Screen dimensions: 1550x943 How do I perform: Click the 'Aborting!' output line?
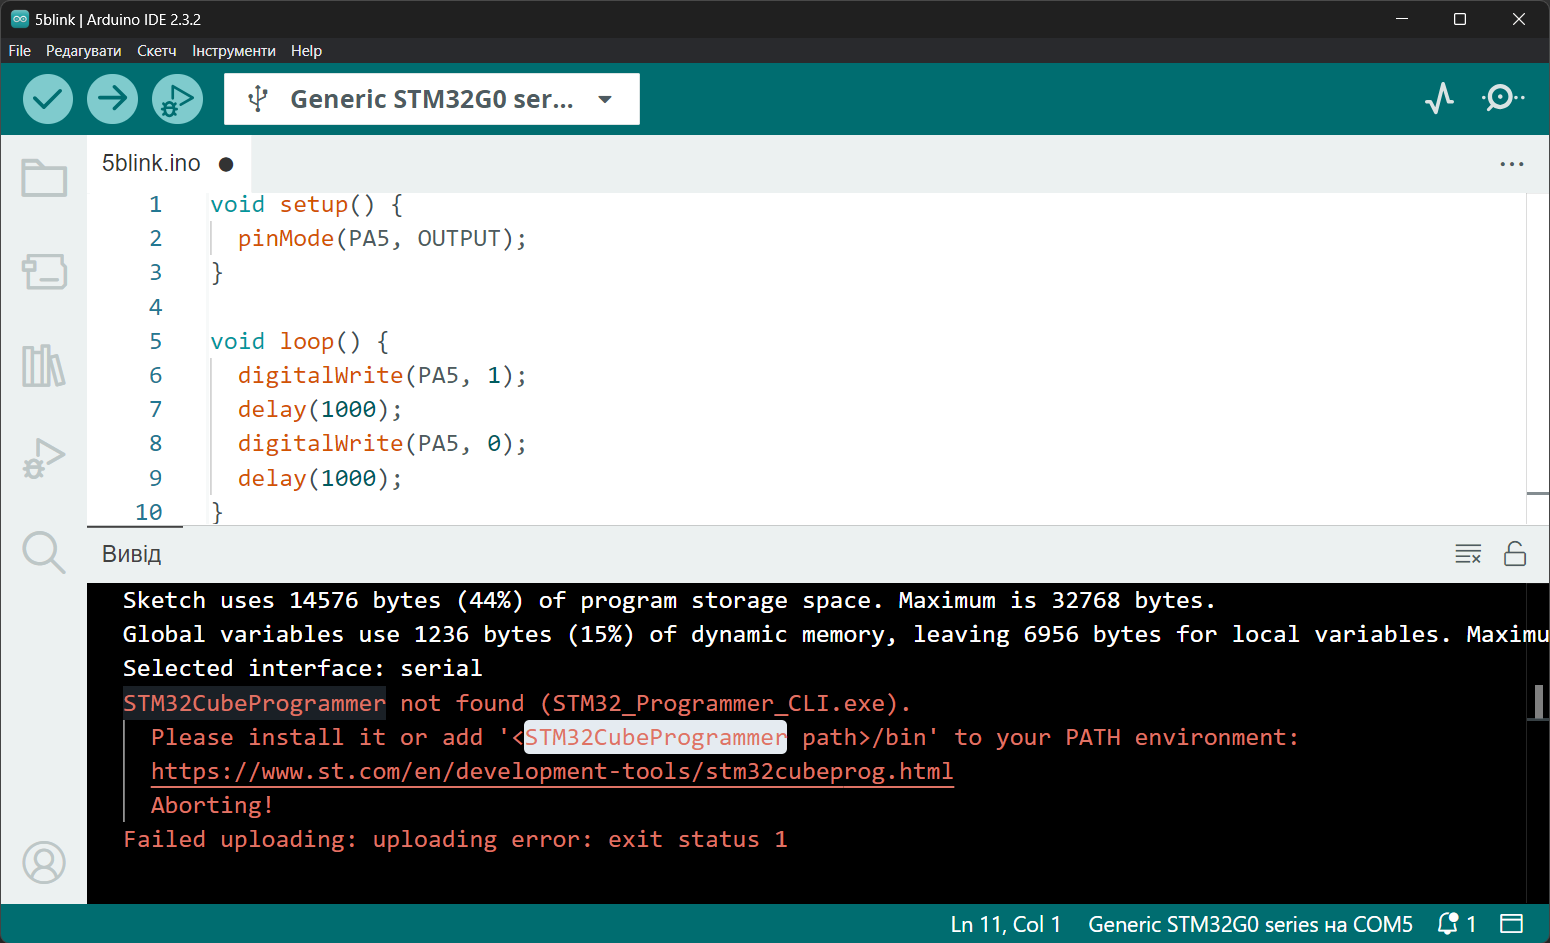(x=212, y=806)
